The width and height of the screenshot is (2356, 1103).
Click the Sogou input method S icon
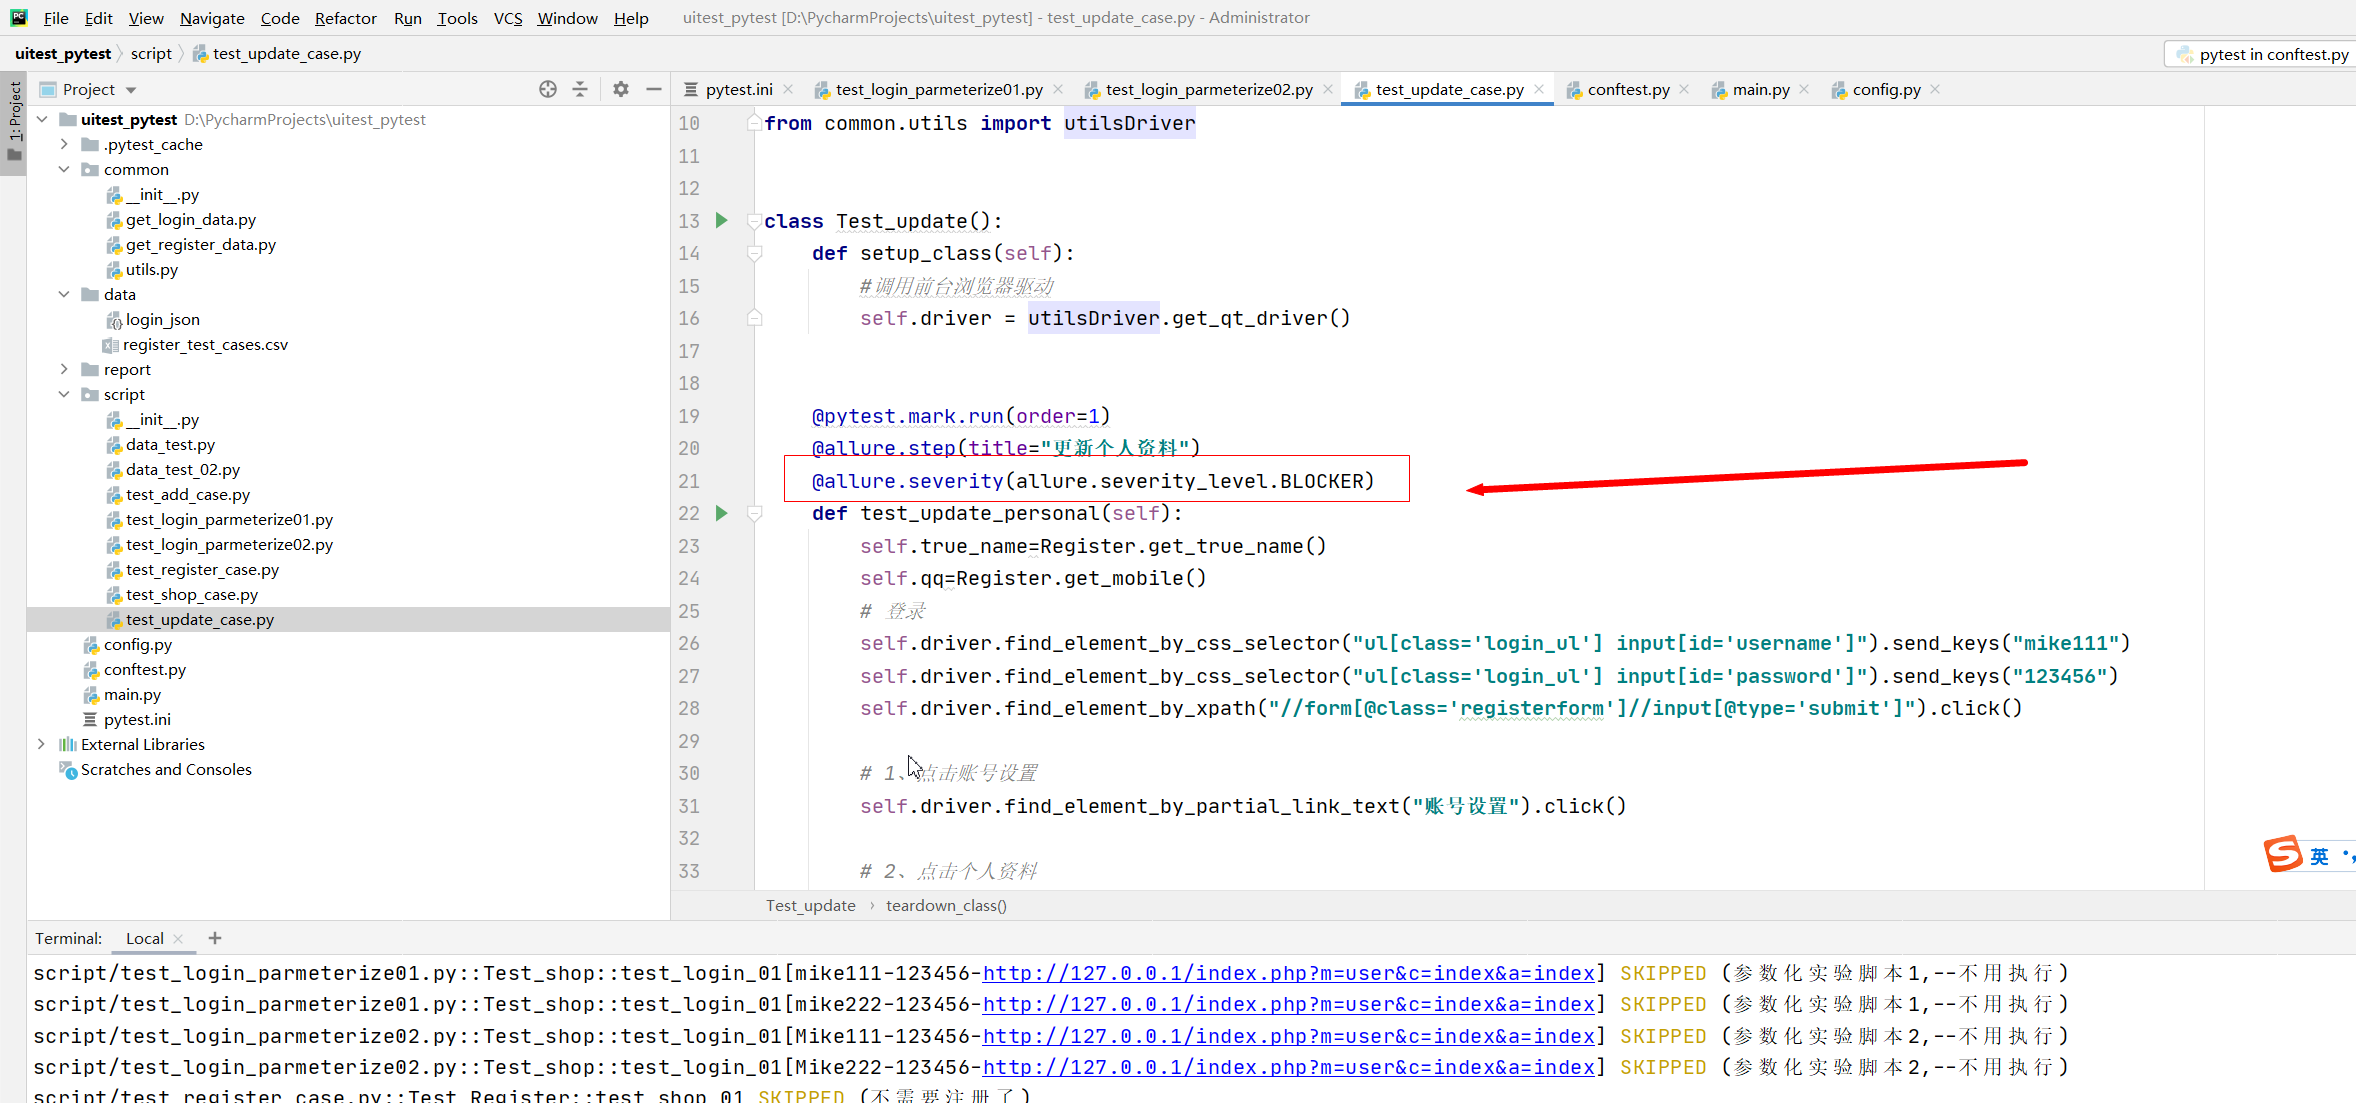coord(2282,854)
